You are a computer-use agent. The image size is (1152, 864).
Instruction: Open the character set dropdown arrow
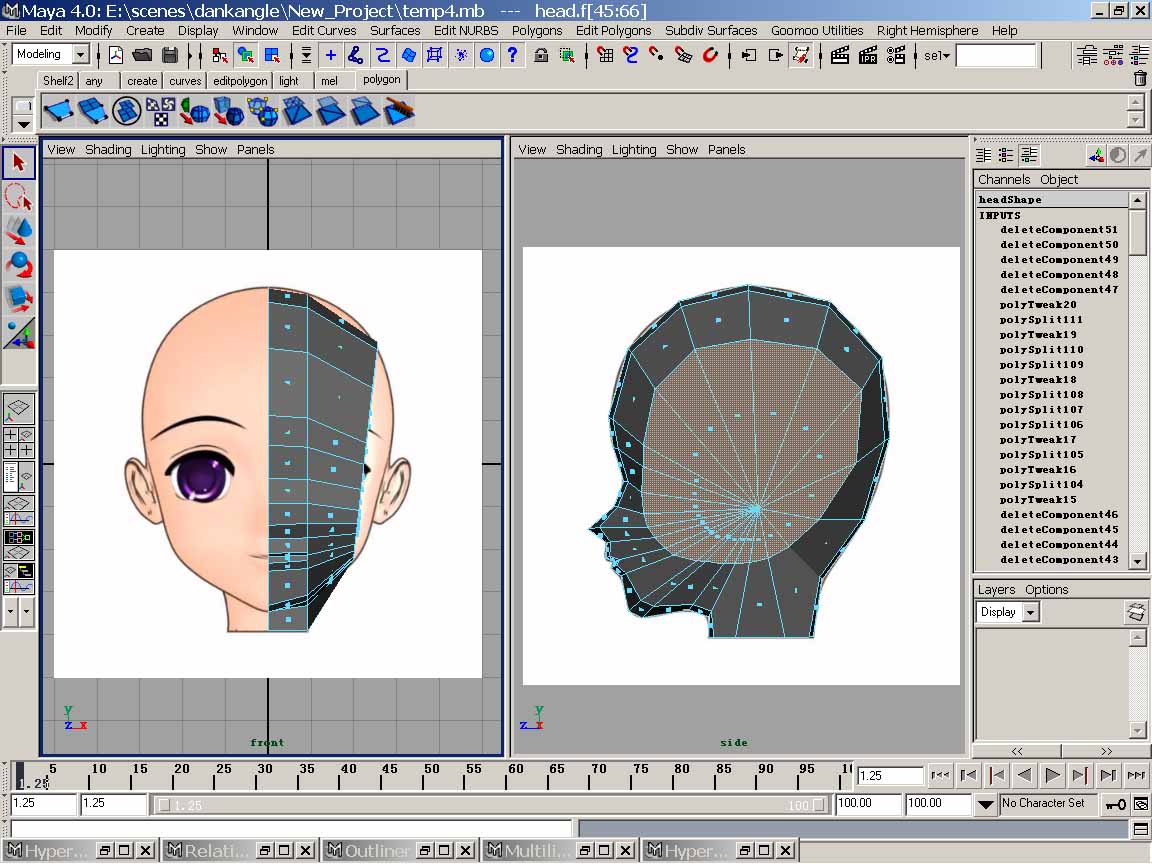985,804
